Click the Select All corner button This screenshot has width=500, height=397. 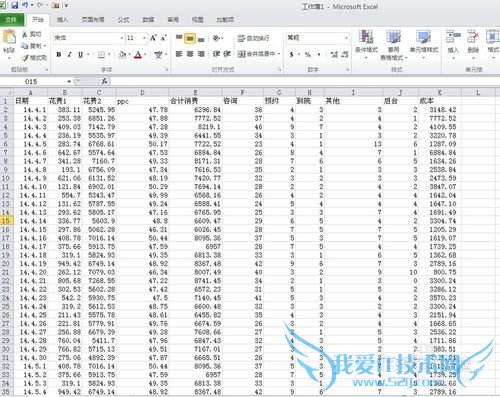click(x=7, y=92)
